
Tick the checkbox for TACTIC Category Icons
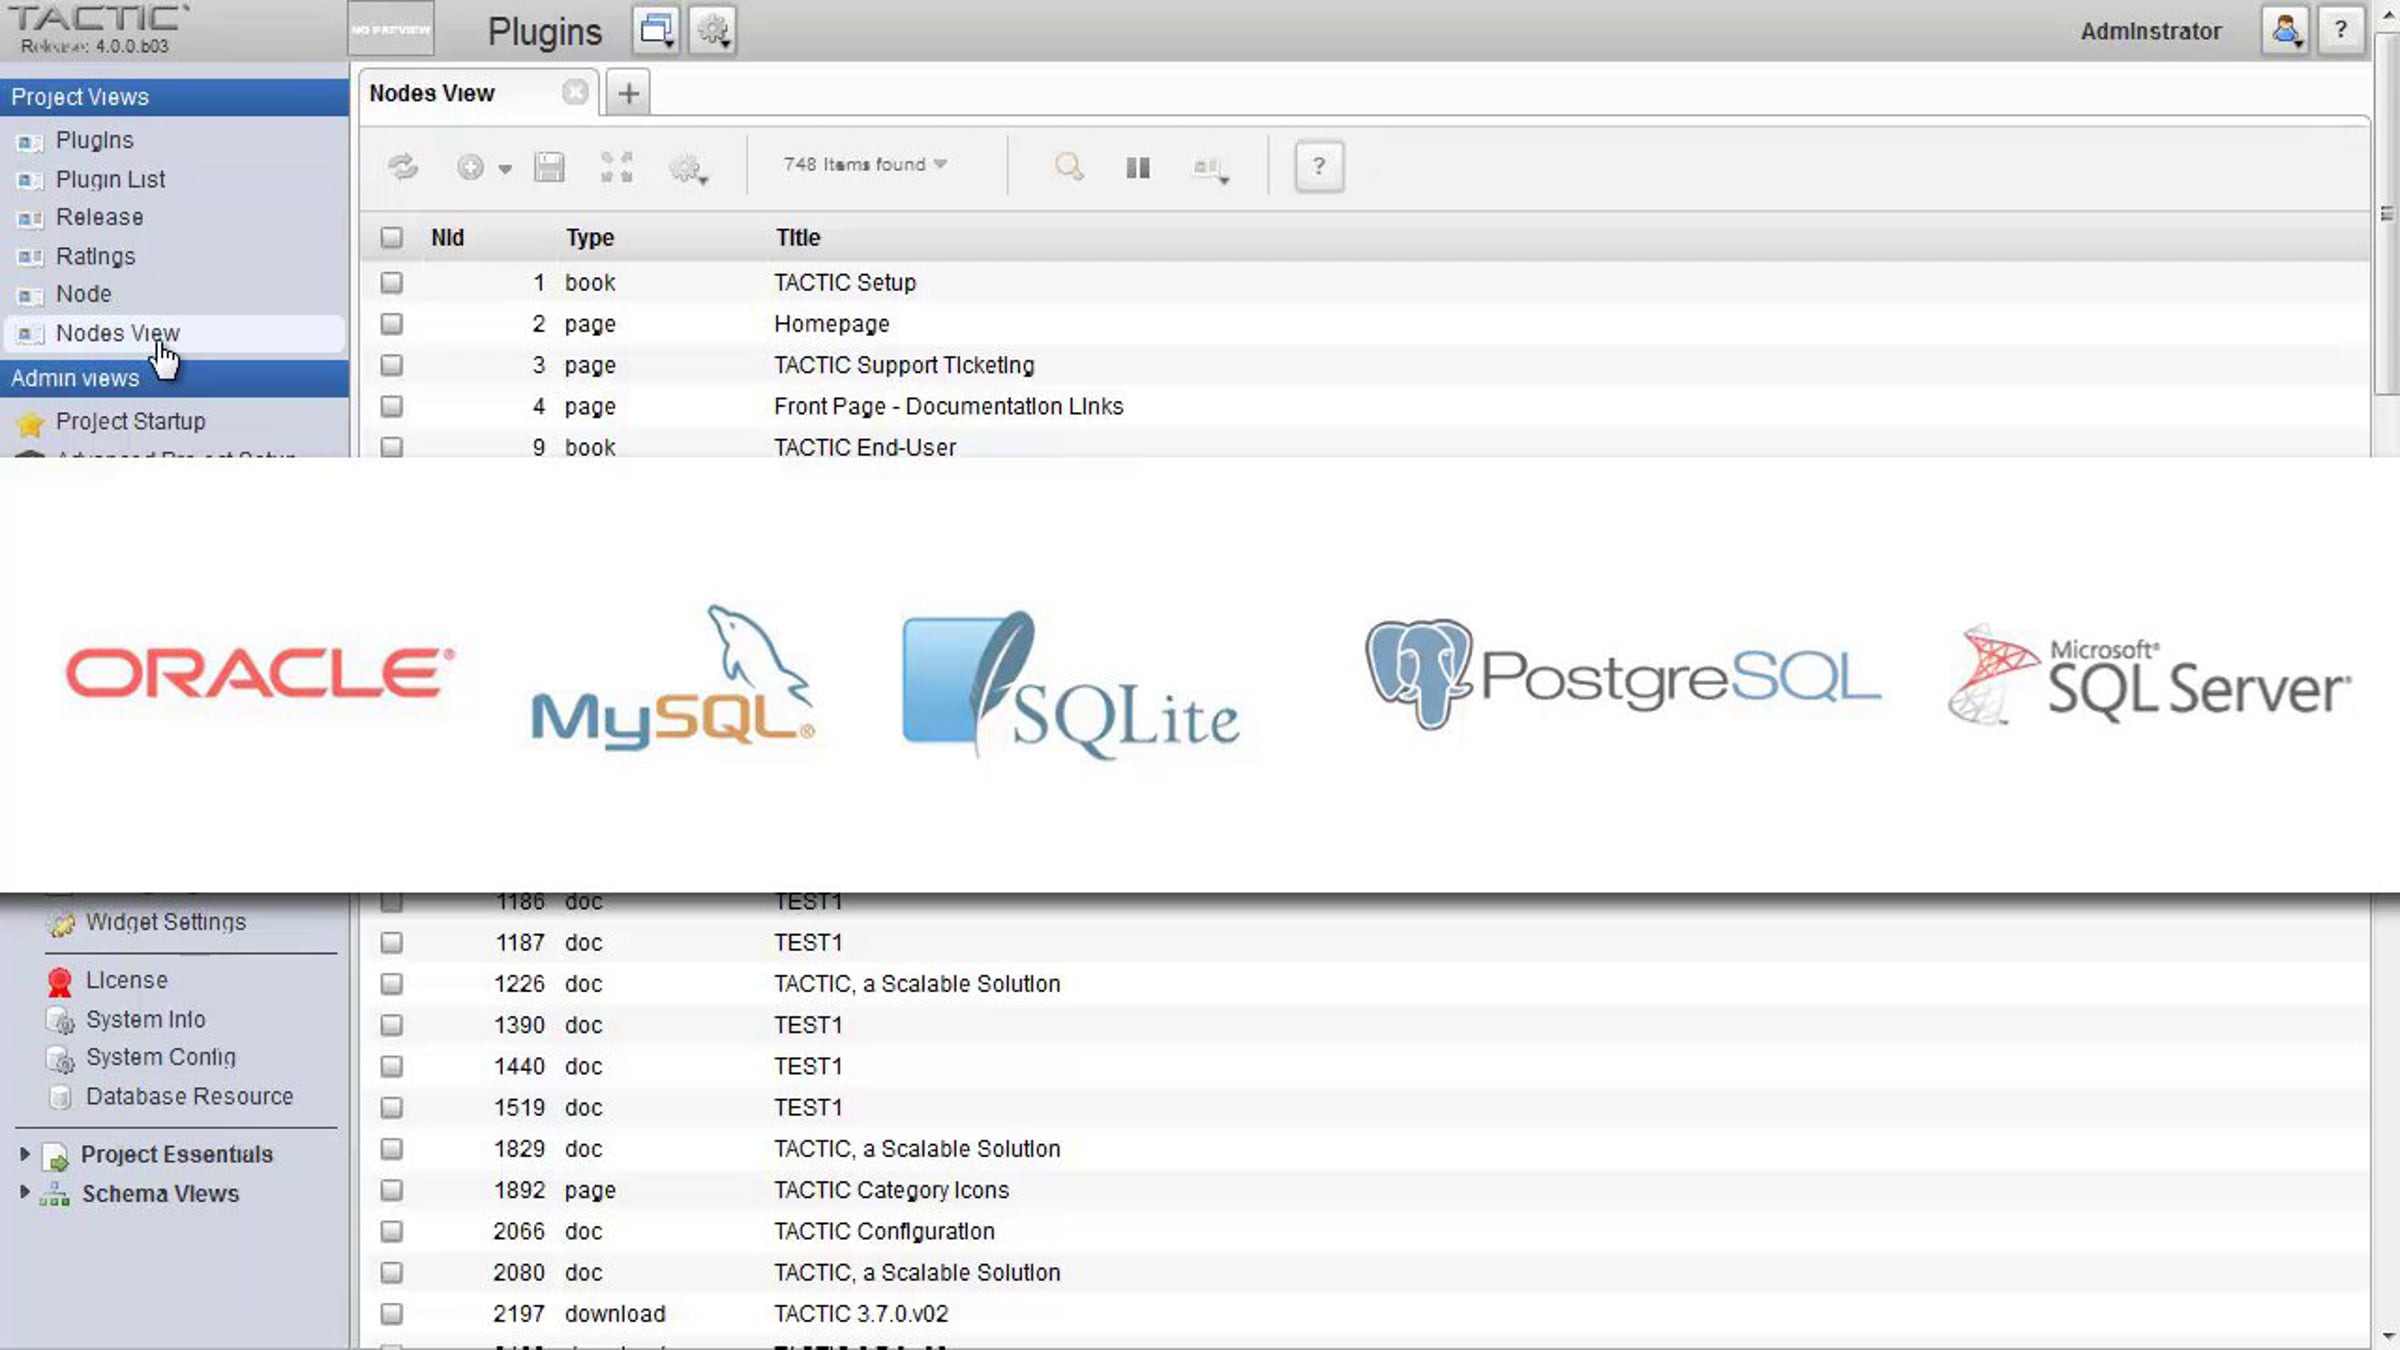391,1190
